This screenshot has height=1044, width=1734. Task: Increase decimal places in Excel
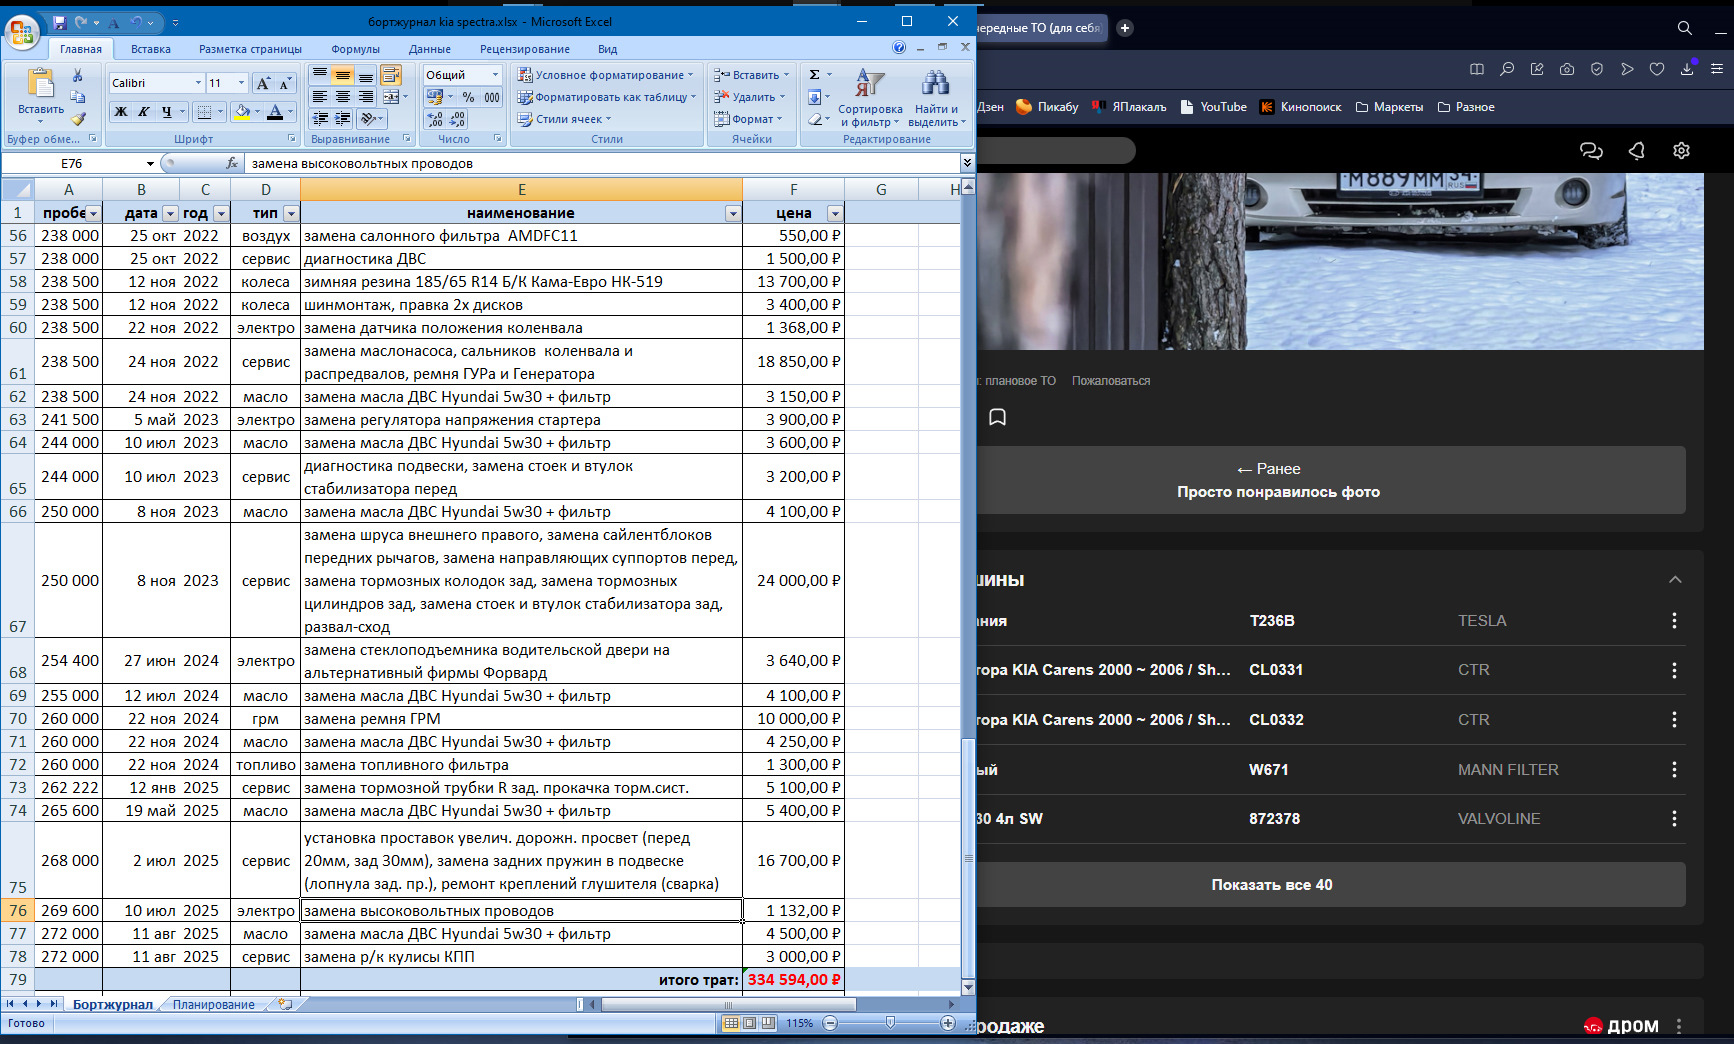[435, 119]
